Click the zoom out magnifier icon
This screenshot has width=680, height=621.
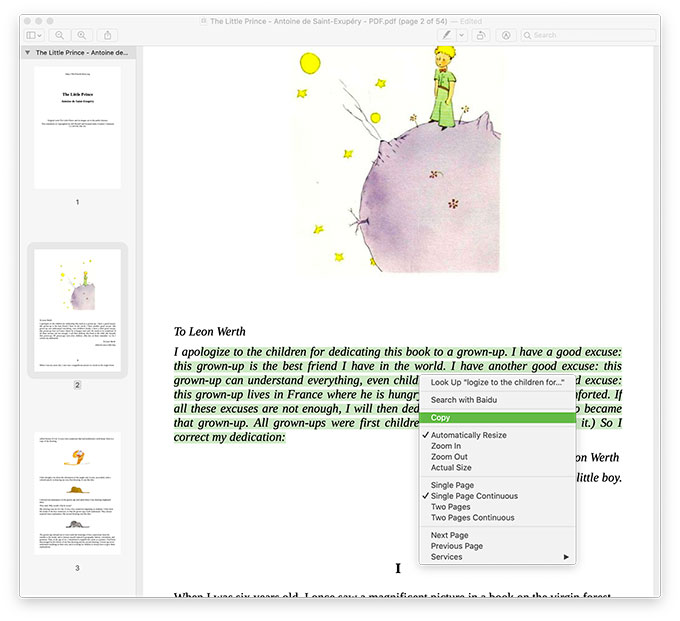(60, 35)
